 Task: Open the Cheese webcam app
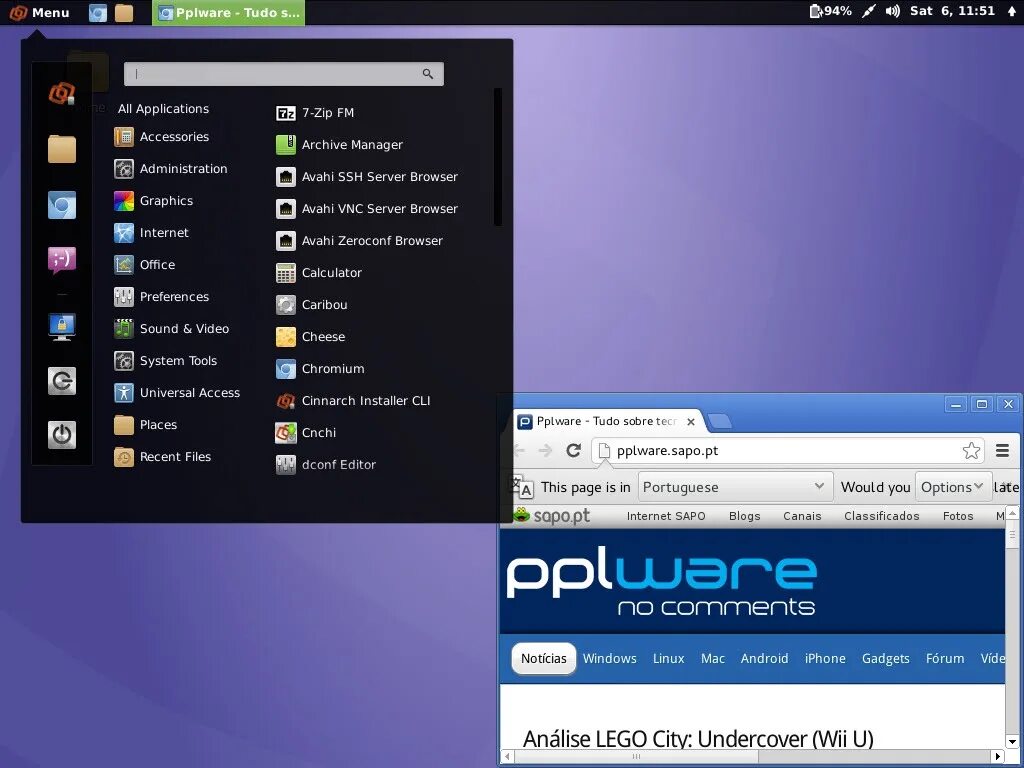[310, 337]
